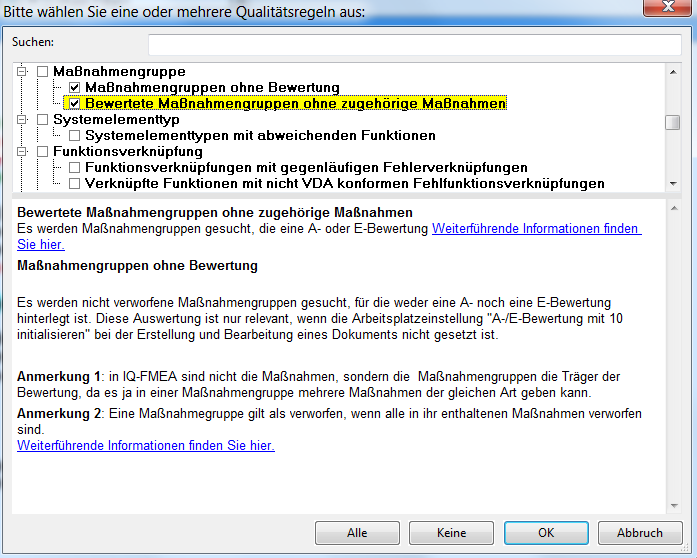Enable Systemelementtypen mit abweichenden Funktionen checkbox
This screenshot has height=558, width=697.
pos(74,135)
